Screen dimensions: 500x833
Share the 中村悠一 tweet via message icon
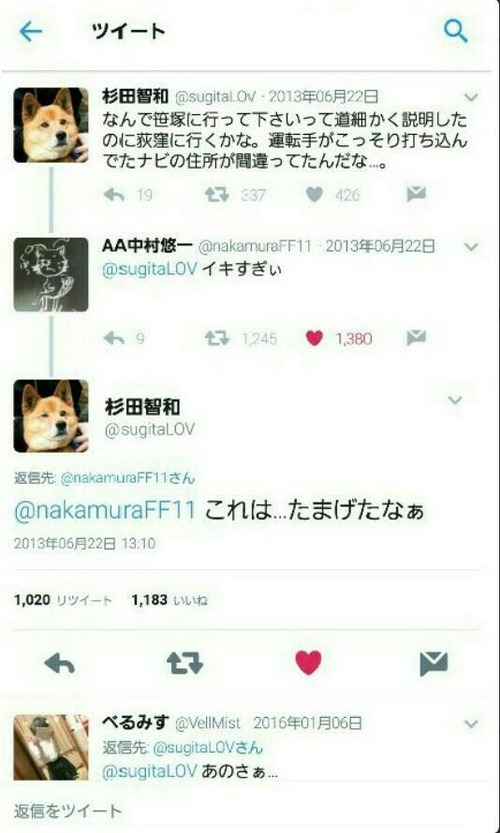click(416, 338)
